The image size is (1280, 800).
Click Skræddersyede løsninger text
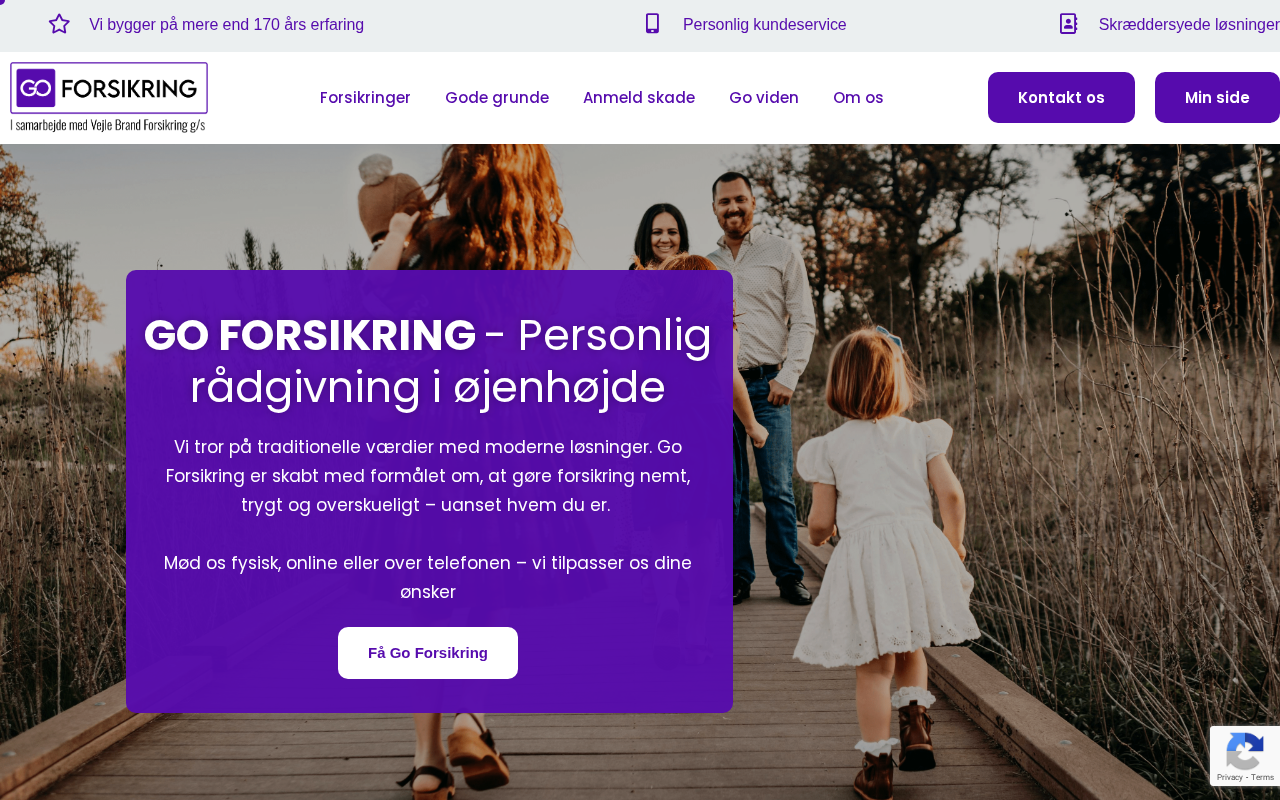(1189, 24)
